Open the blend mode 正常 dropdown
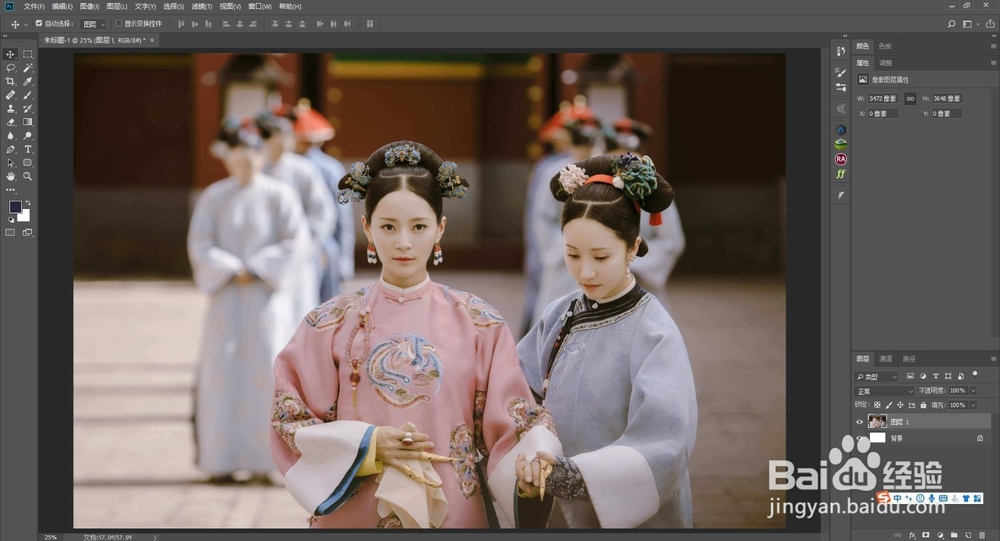The height and width of the screenshot is (541, 1000). (x=885, y=391)
